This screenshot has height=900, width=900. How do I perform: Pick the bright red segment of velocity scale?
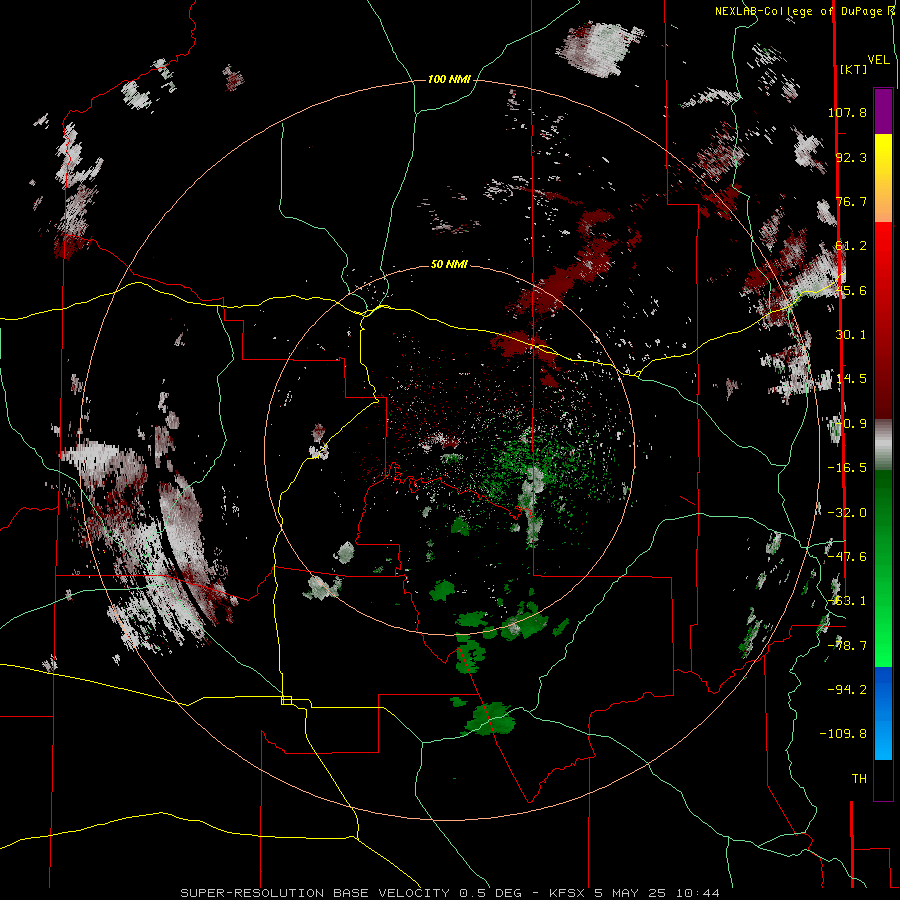coord(883,246)
